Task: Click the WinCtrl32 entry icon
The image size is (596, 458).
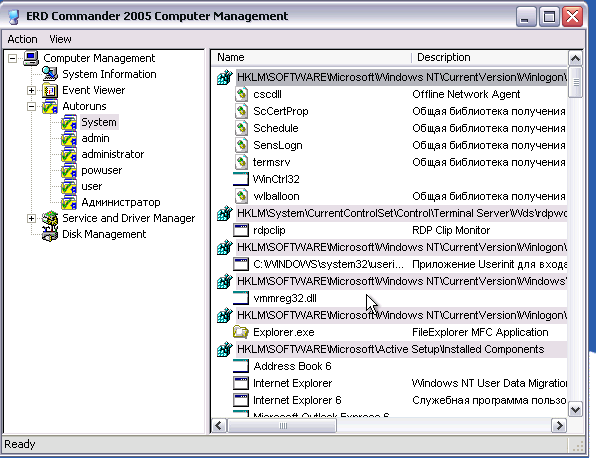Action: (241, 179)
